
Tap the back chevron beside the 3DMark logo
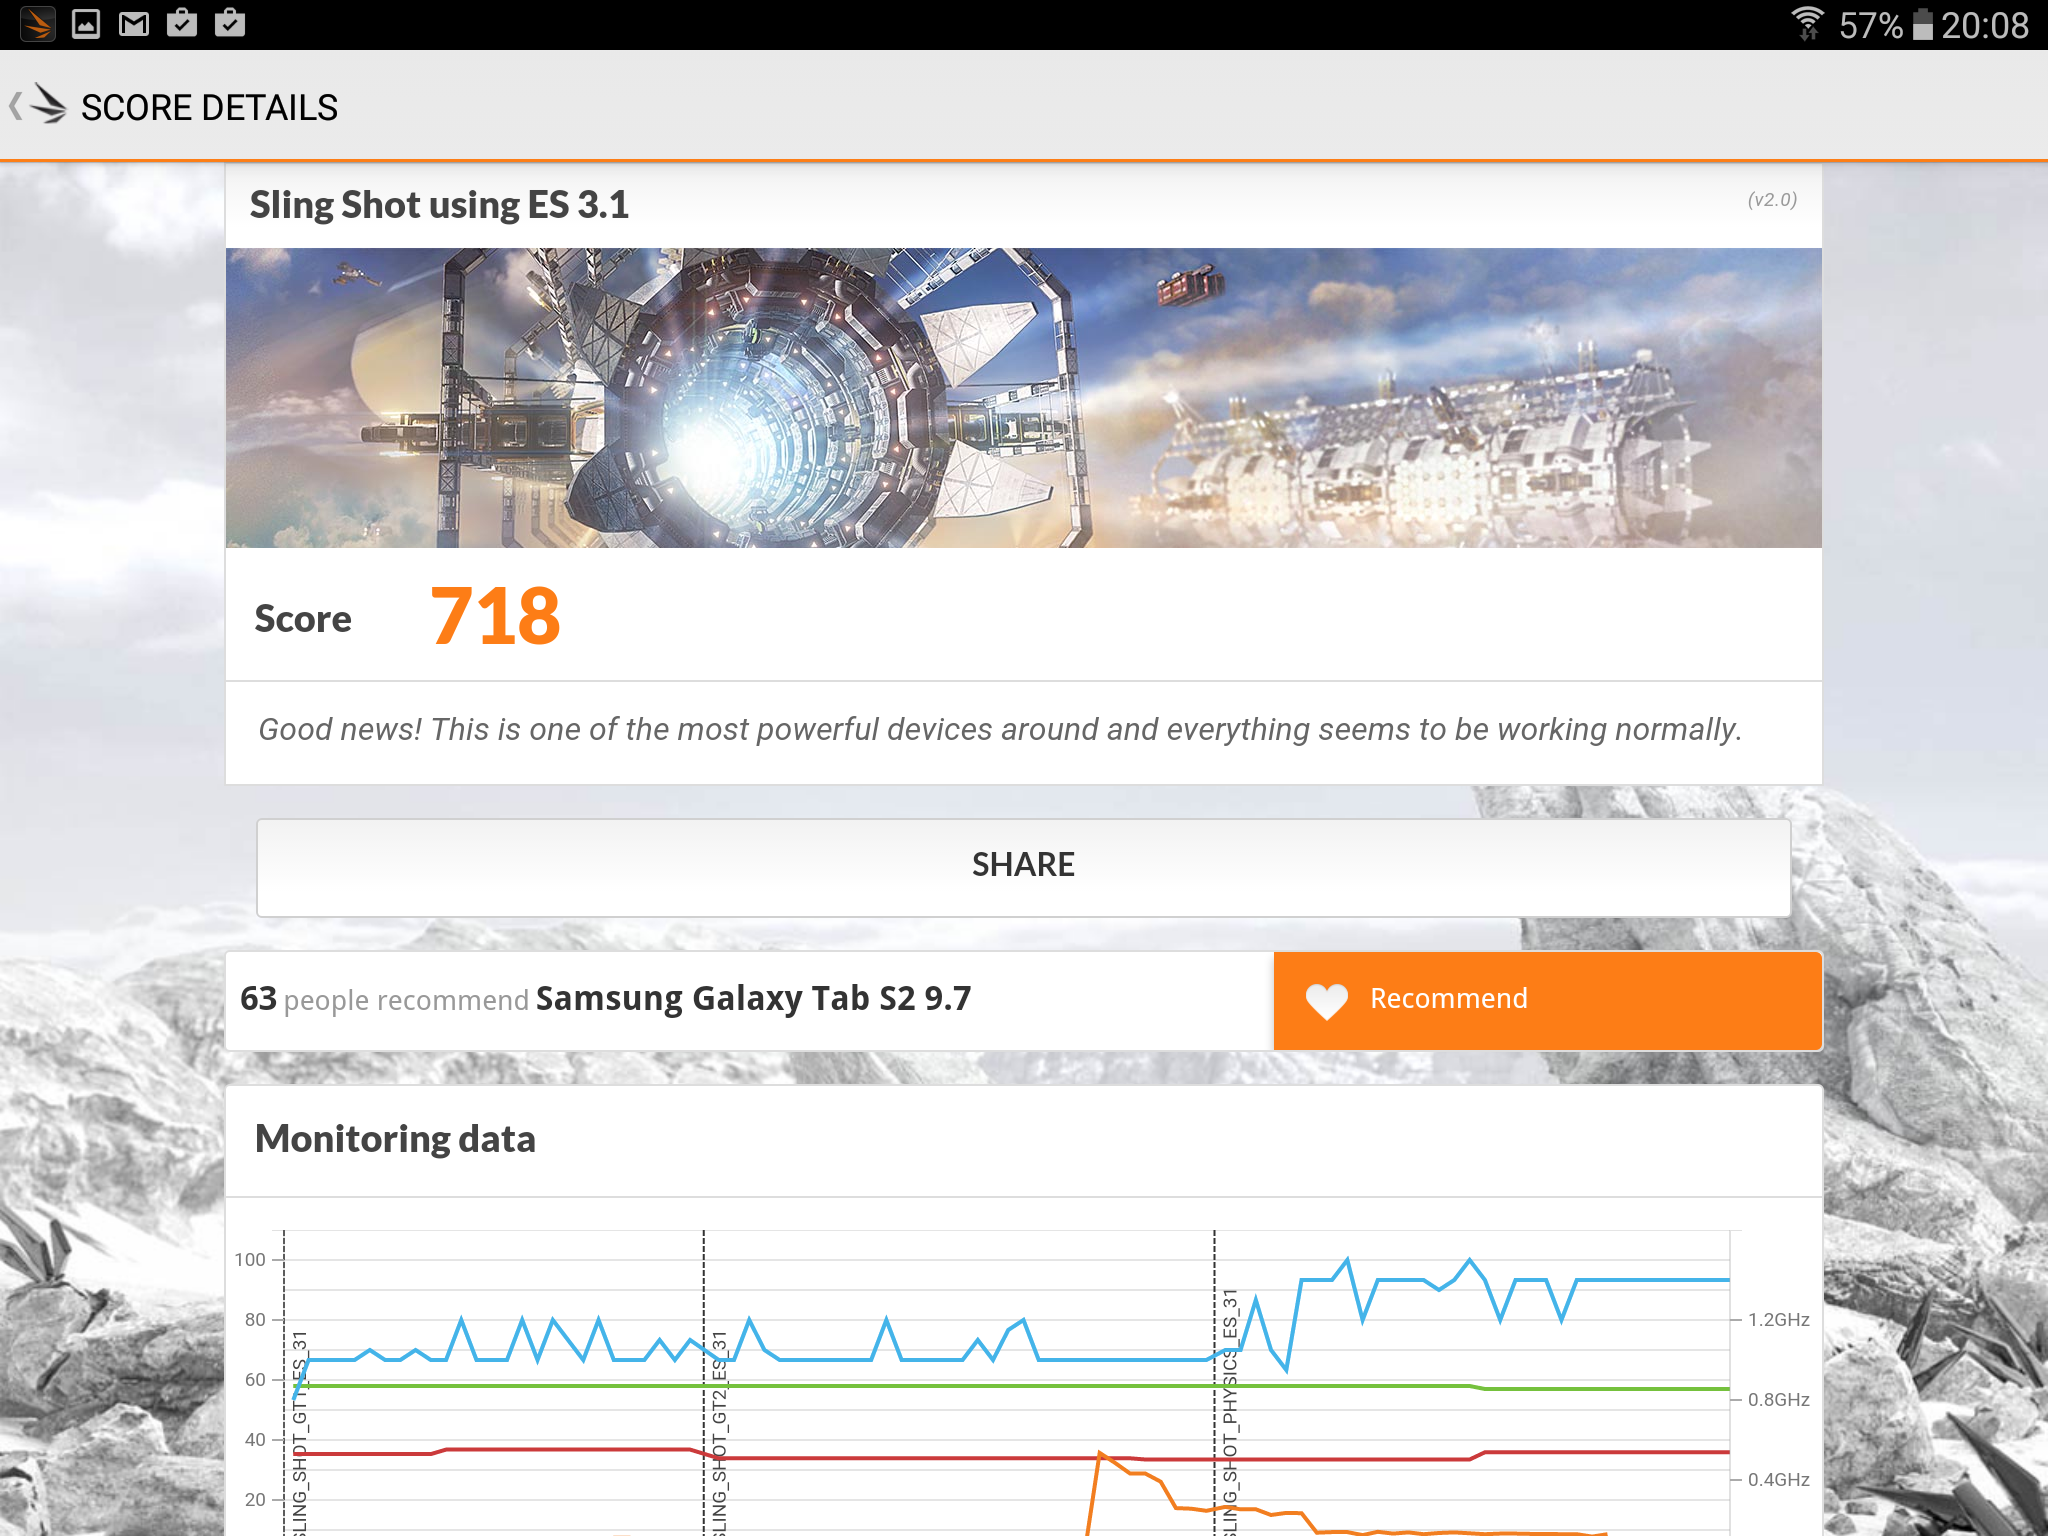[x=15, y=106]
